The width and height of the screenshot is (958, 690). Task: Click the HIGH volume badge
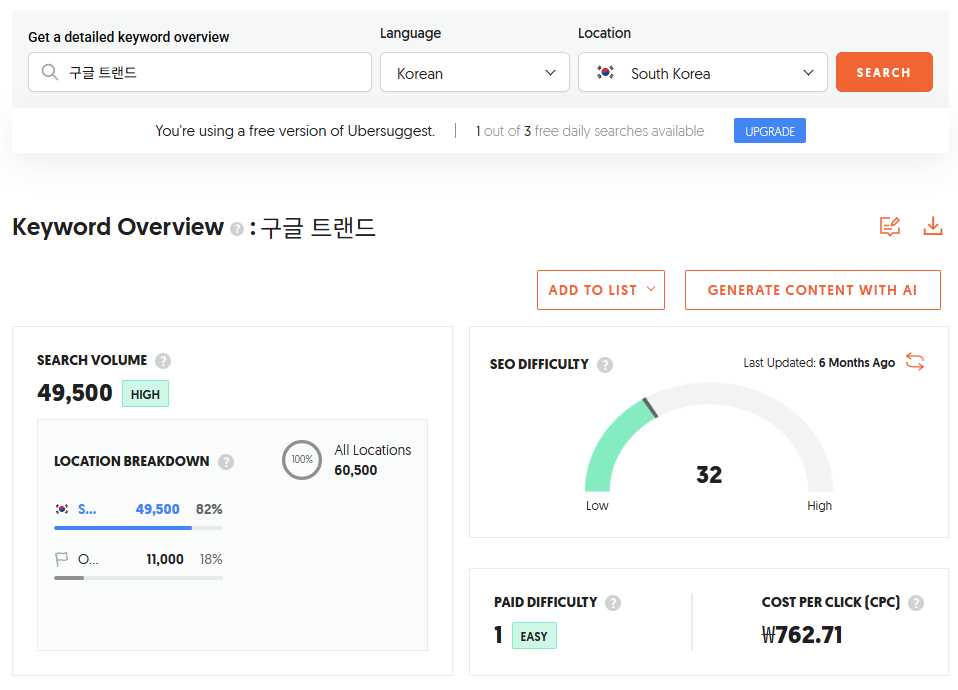click(145, 394)
